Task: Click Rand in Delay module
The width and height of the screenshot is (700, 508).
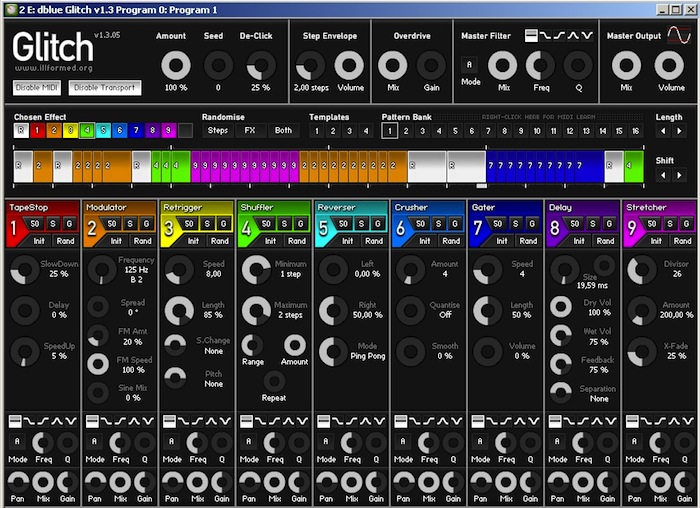Action: [605, 241]
